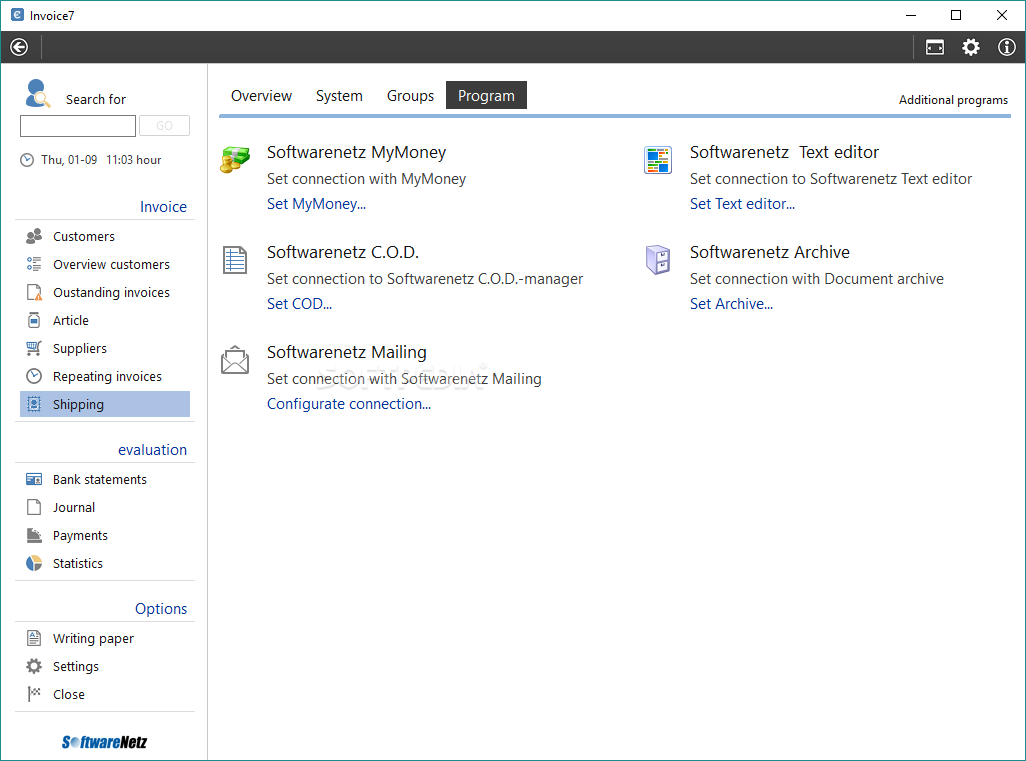
Task: Open the Groups tab
Action: [x=410, y=96]
